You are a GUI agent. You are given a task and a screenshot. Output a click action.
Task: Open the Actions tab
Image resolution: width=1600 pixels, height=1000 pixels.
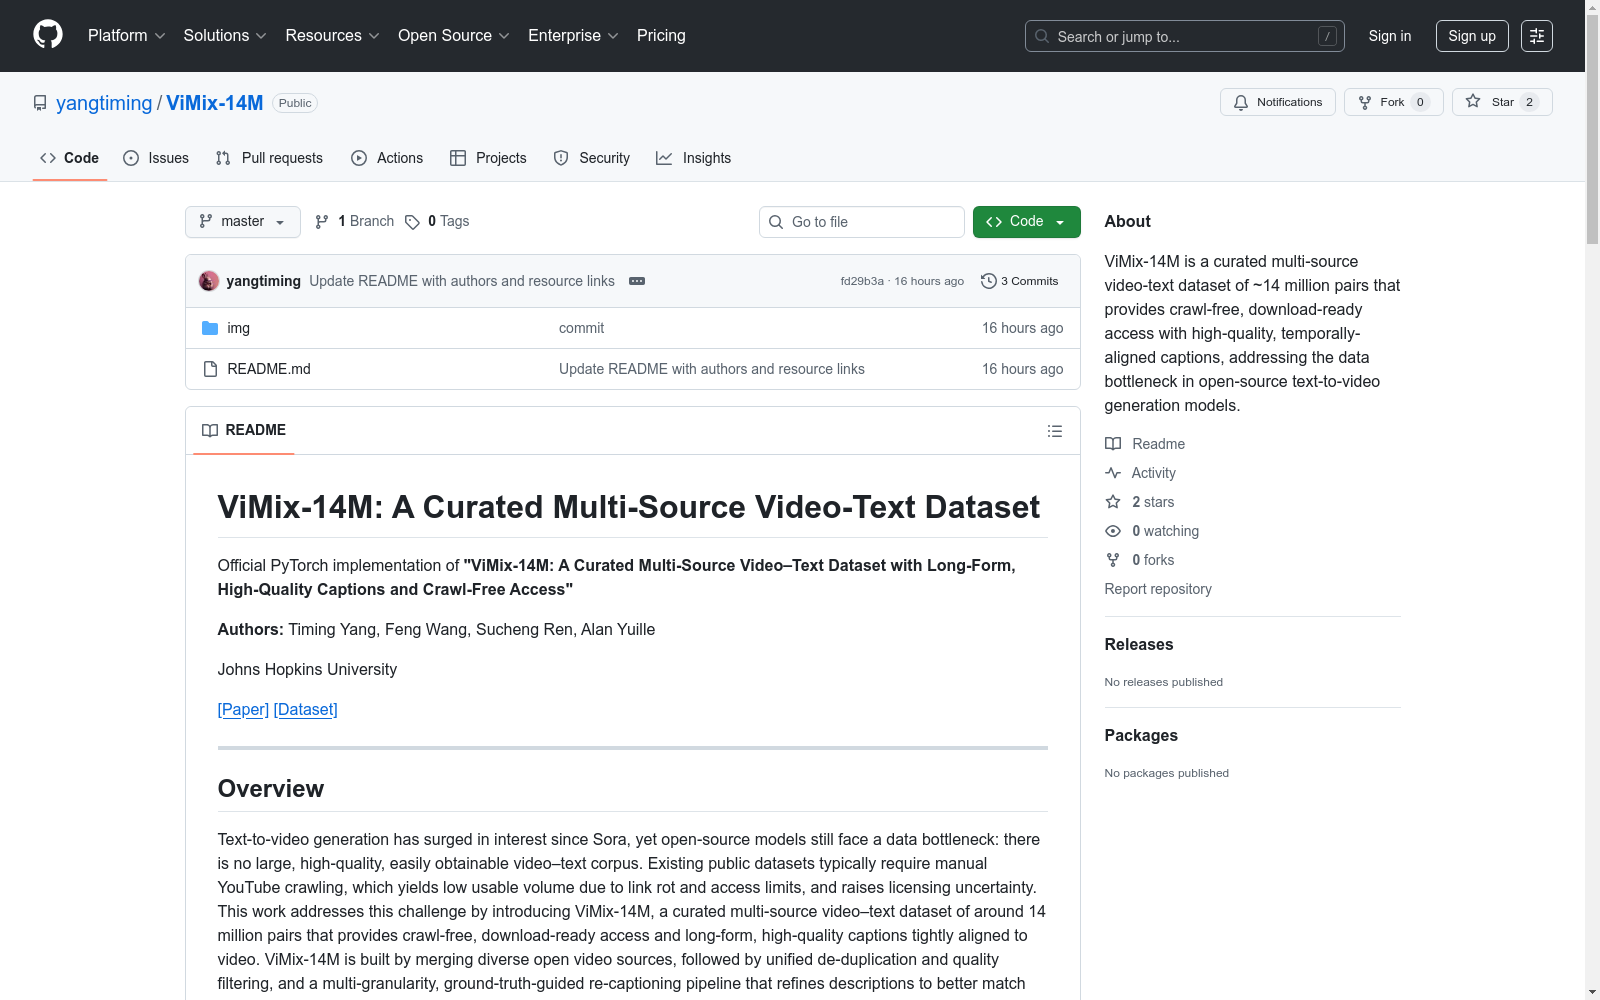(387, 158)
